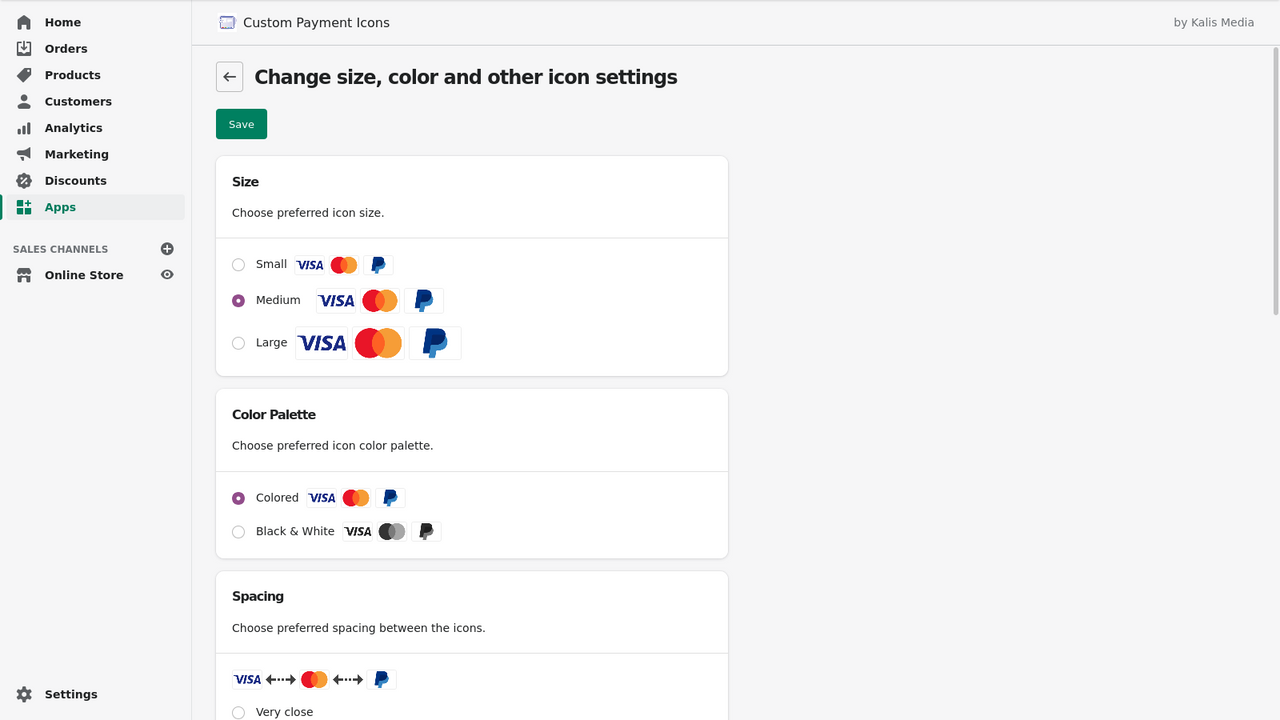Add a sales channel with the plus icon
This screenshot has height=720, width=1280.
[x=167, y=248]
